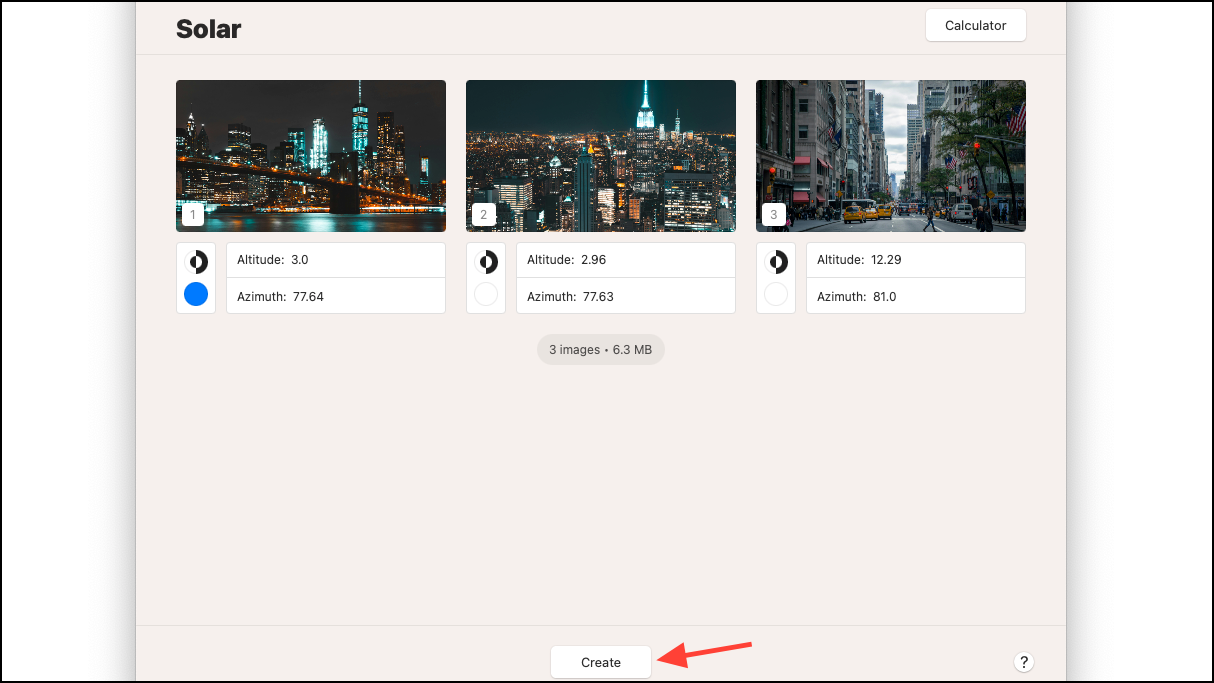Select the Brooklyn Bridge night image thumbnail
The height and width of the screenshot is (683, 1214).
[311, 156]
